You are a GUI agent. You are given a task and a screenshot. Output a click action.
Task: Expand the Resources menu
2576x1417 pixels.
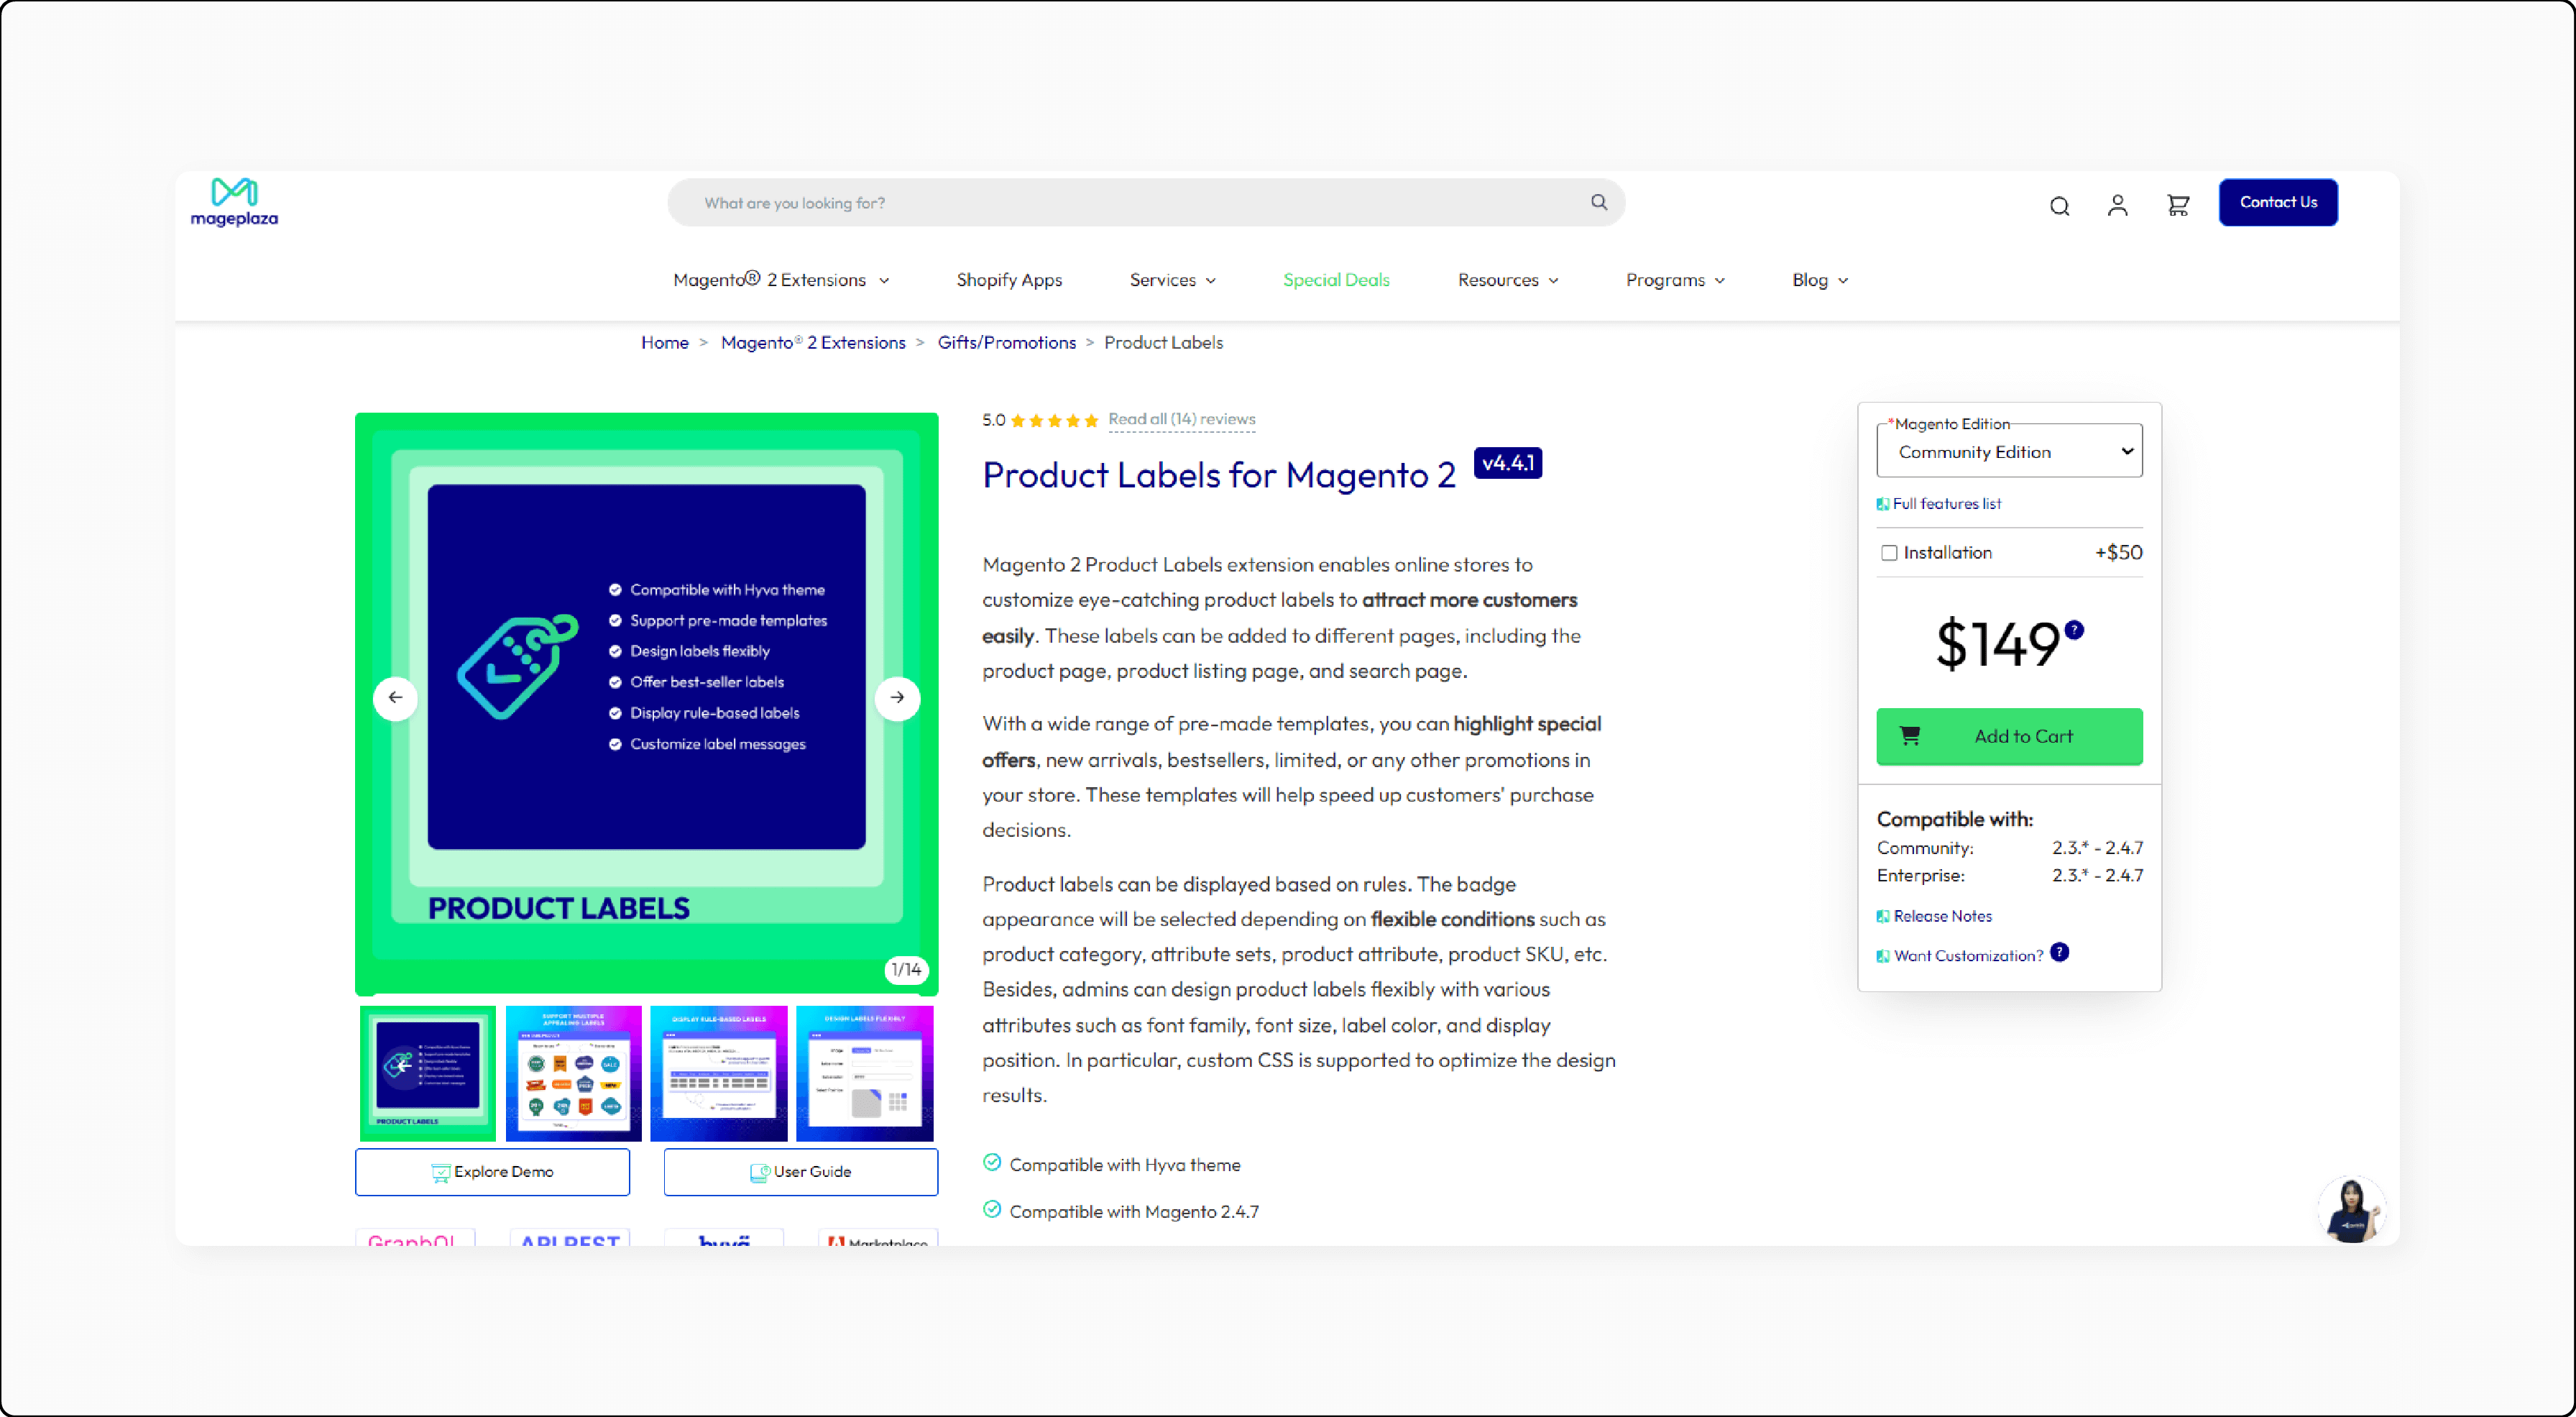[x=1507, y=280]
